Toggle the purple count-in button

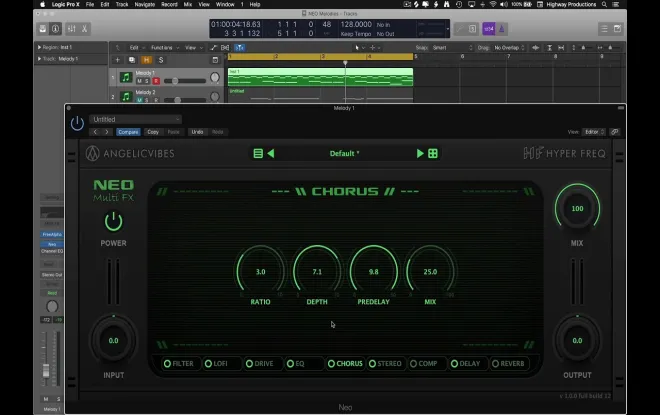pos(488,29)
